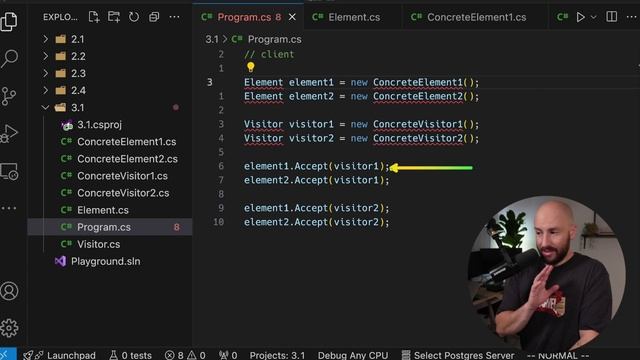Open the Explorer view in activity bar
This screenshot has width=640, height=360.
tap(9, 21)
